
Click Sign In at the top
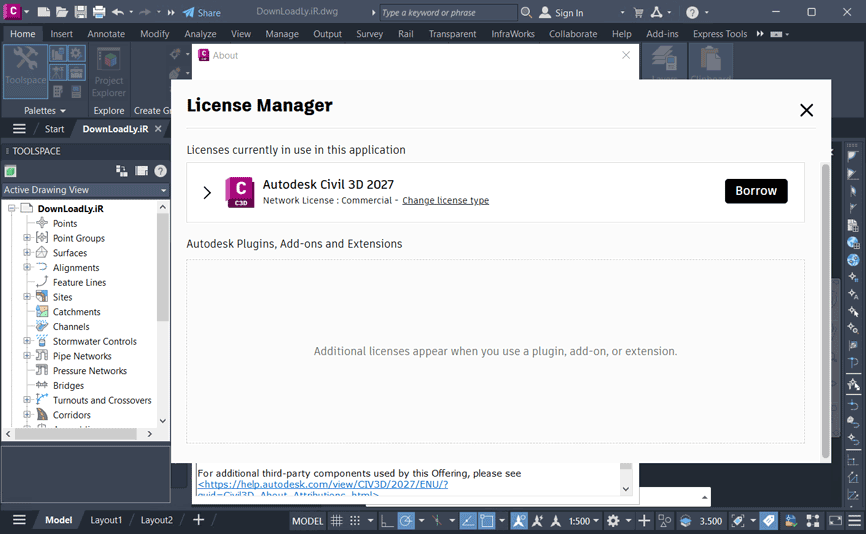tap(561, 13)
